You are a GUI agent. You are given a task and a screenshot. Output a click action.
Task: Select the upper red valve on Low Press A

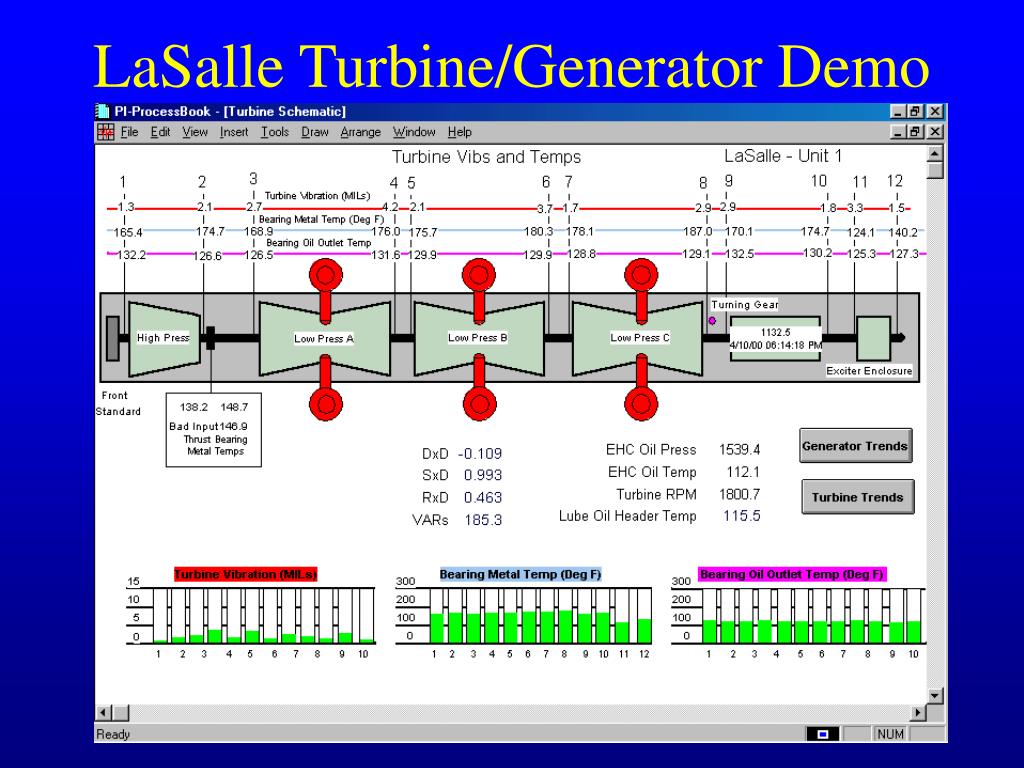tap(326, 291)
